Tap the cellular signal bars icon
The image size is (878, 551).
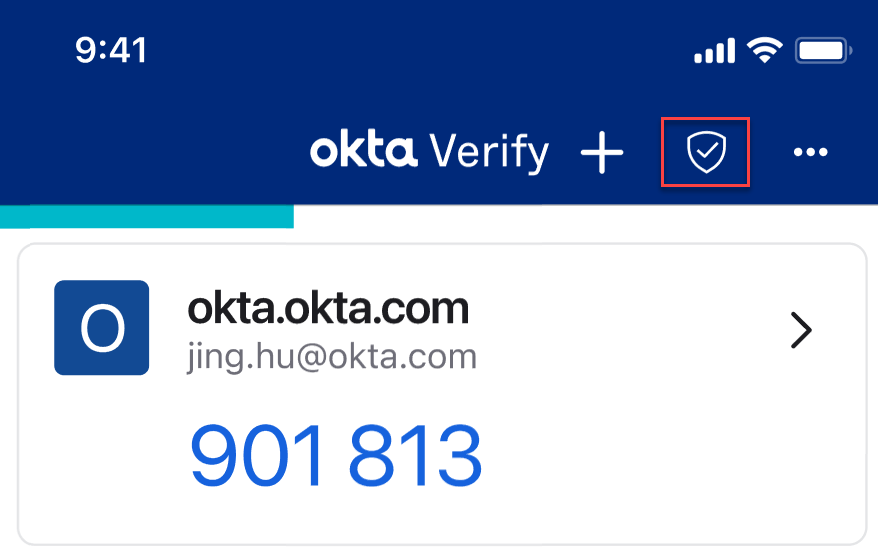tap(714, 51)
